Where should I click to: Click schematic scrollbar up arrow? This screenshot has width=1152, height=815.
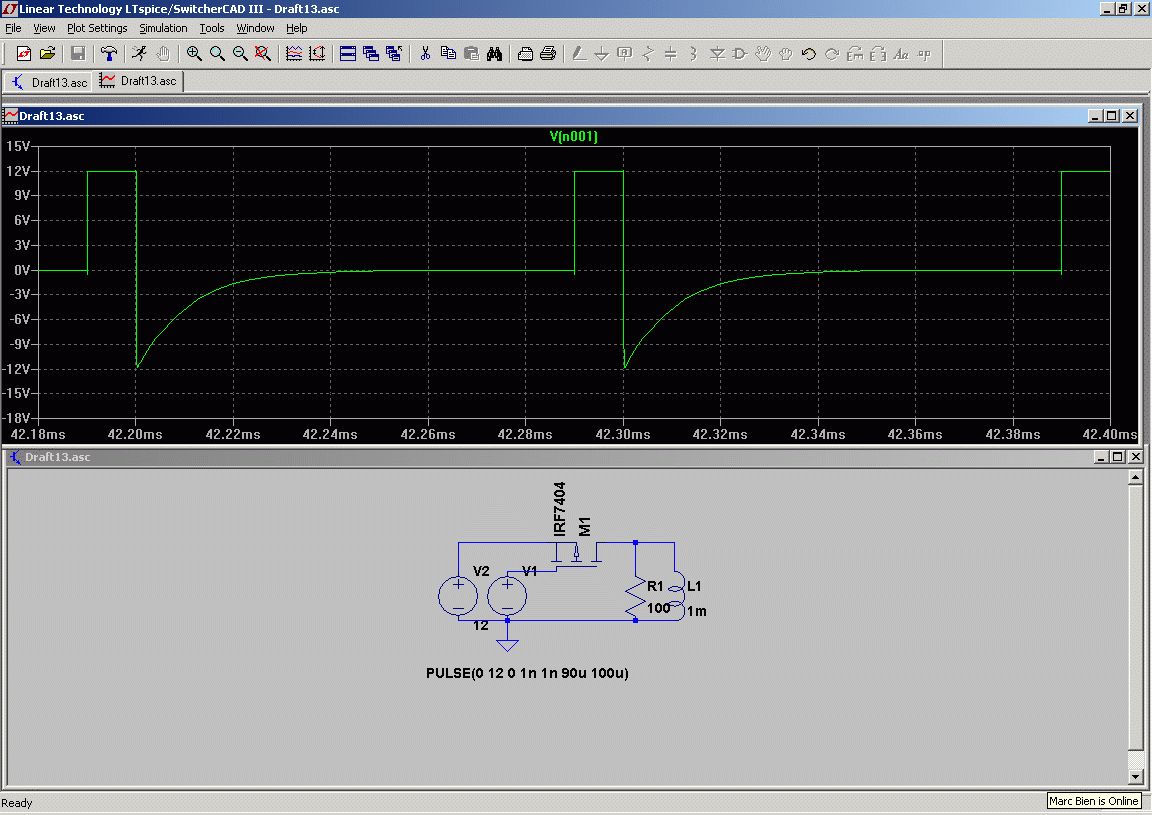1135,478
